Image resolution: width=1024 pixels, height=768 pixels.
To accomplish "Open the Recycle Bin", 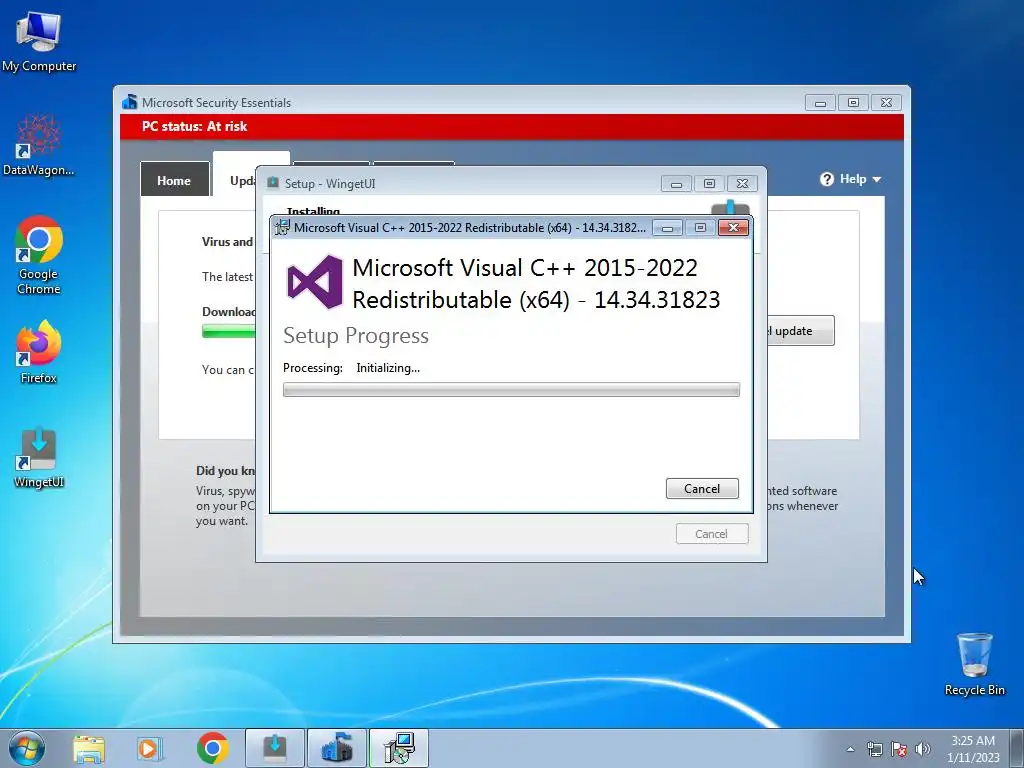I will pos(974,664).
